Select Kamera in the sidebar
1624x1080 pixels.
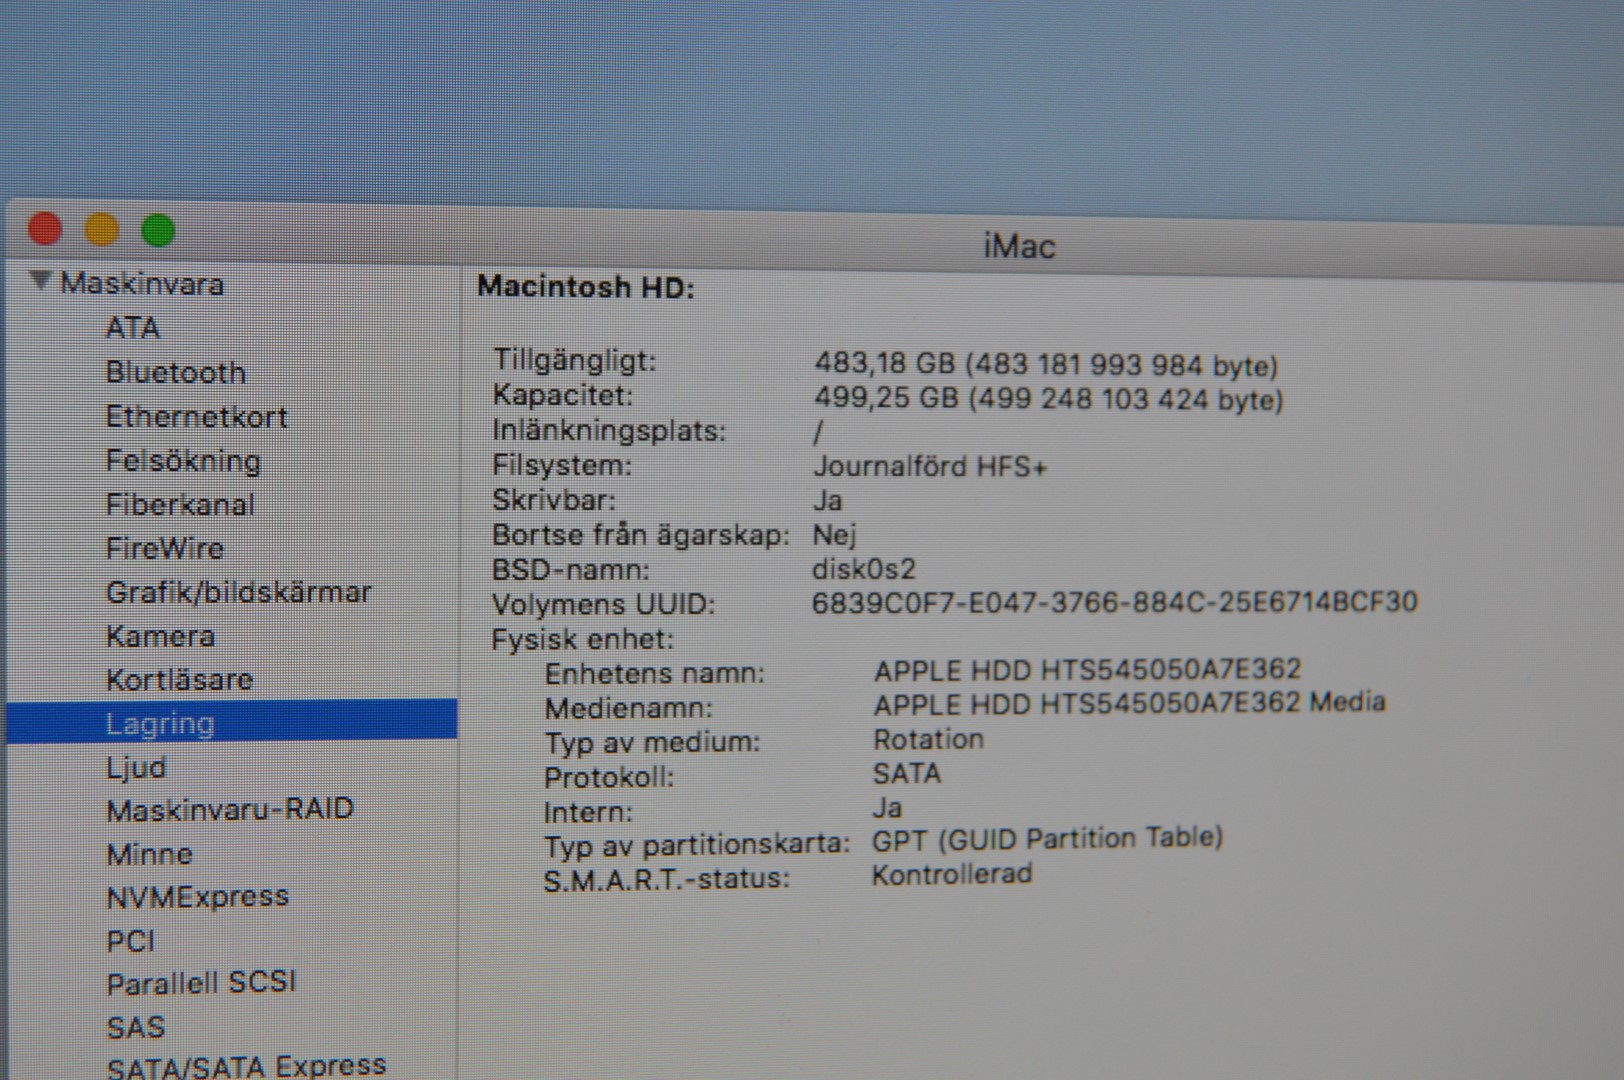point(160,636)
